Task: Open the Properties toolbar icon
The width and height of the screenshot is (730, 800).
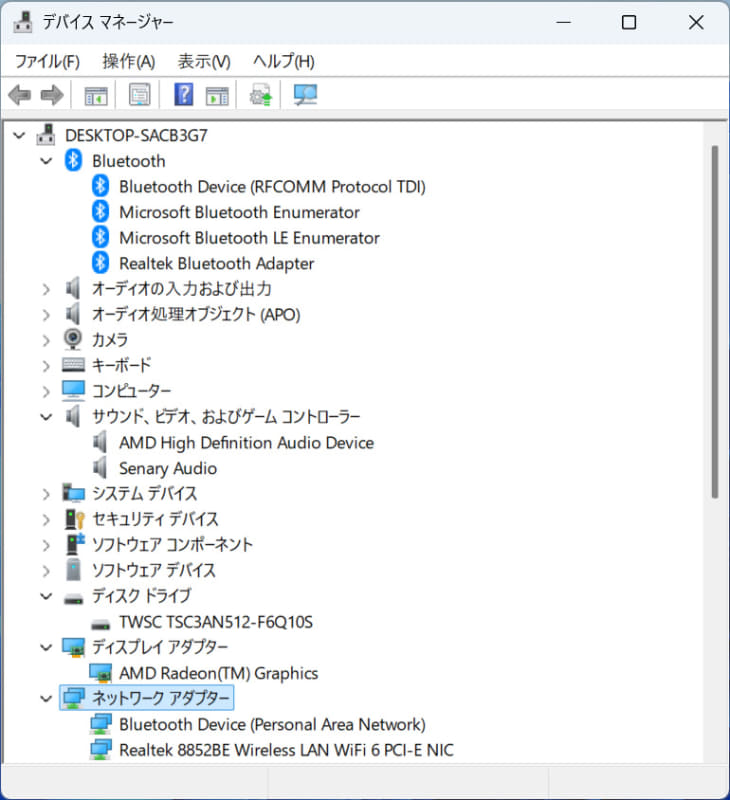Action: click(139, 95)
